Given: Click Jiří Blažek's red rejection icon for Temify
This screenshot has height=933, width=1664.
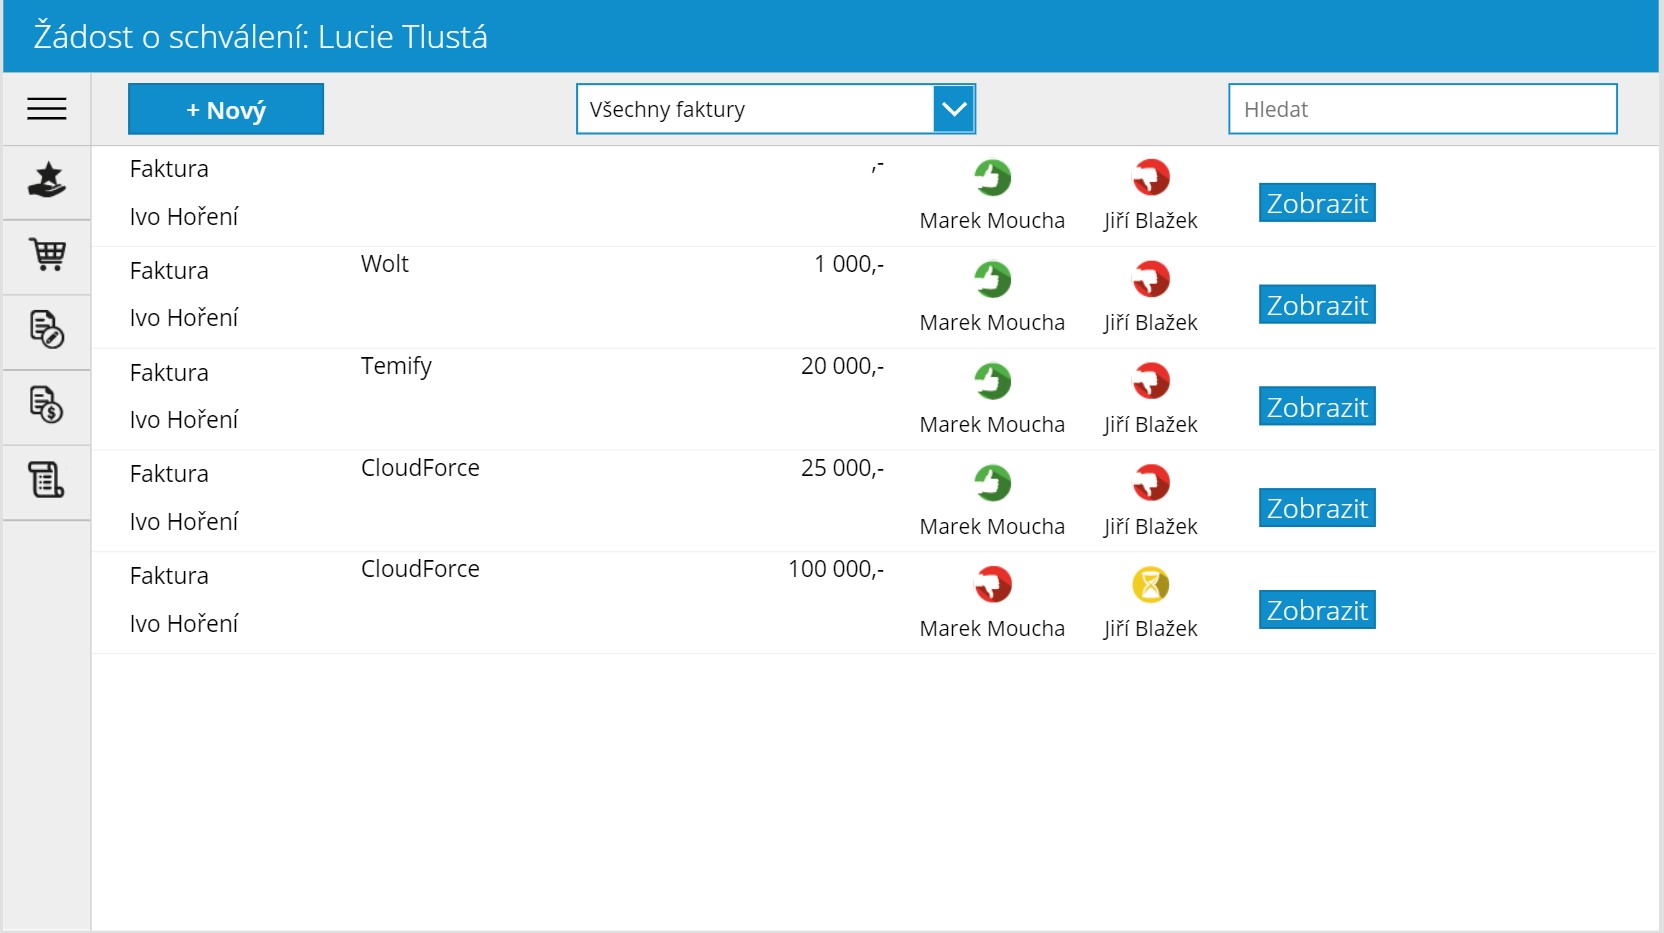Looking at the screenshot, I should [x=1151, y=381].
